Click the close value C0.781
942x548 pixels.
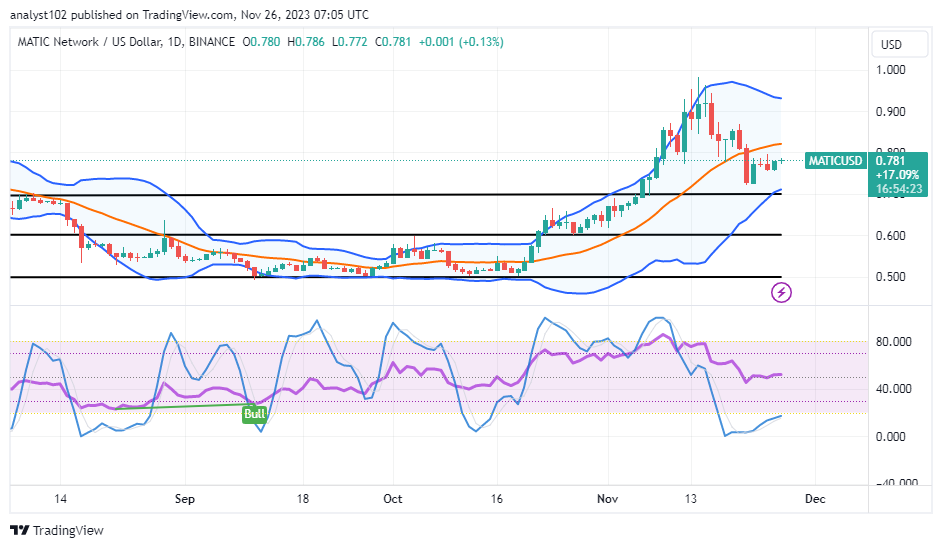coord(394,42)
